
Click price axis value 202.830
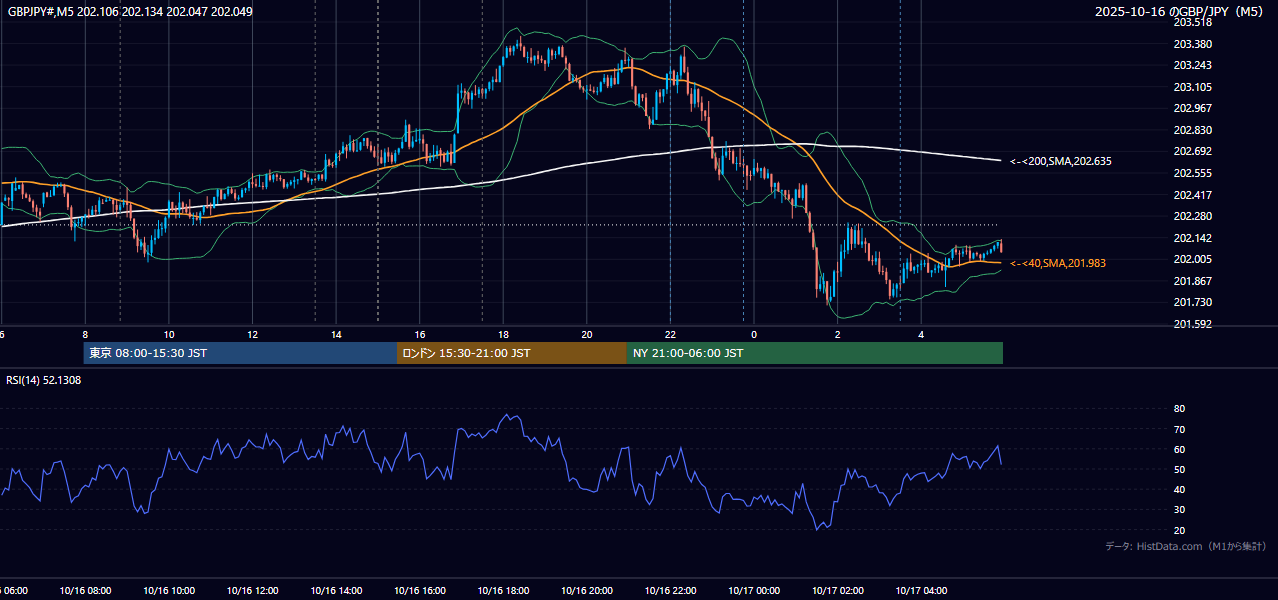(1193, 130)
